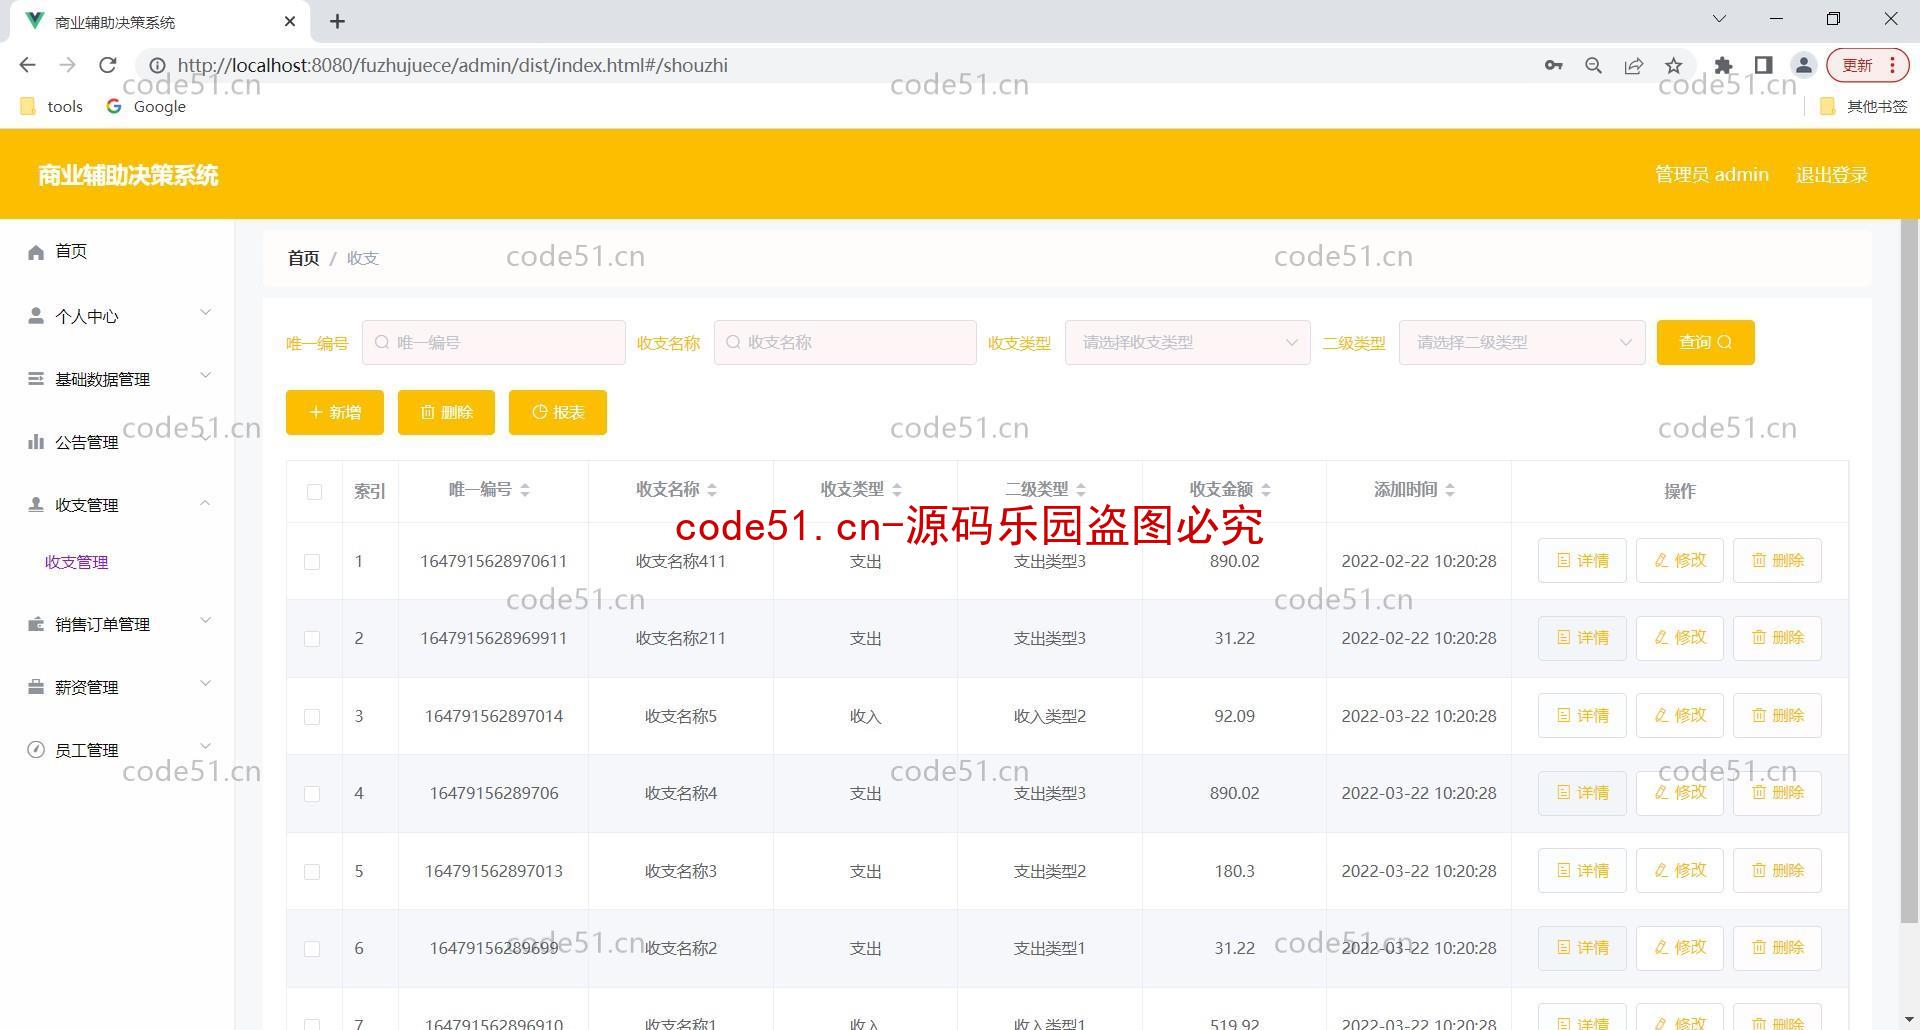1920x1030 pixels.
Task: Go back using the browser back arrow
Action: pyautogui.click(x=27, y=65)
